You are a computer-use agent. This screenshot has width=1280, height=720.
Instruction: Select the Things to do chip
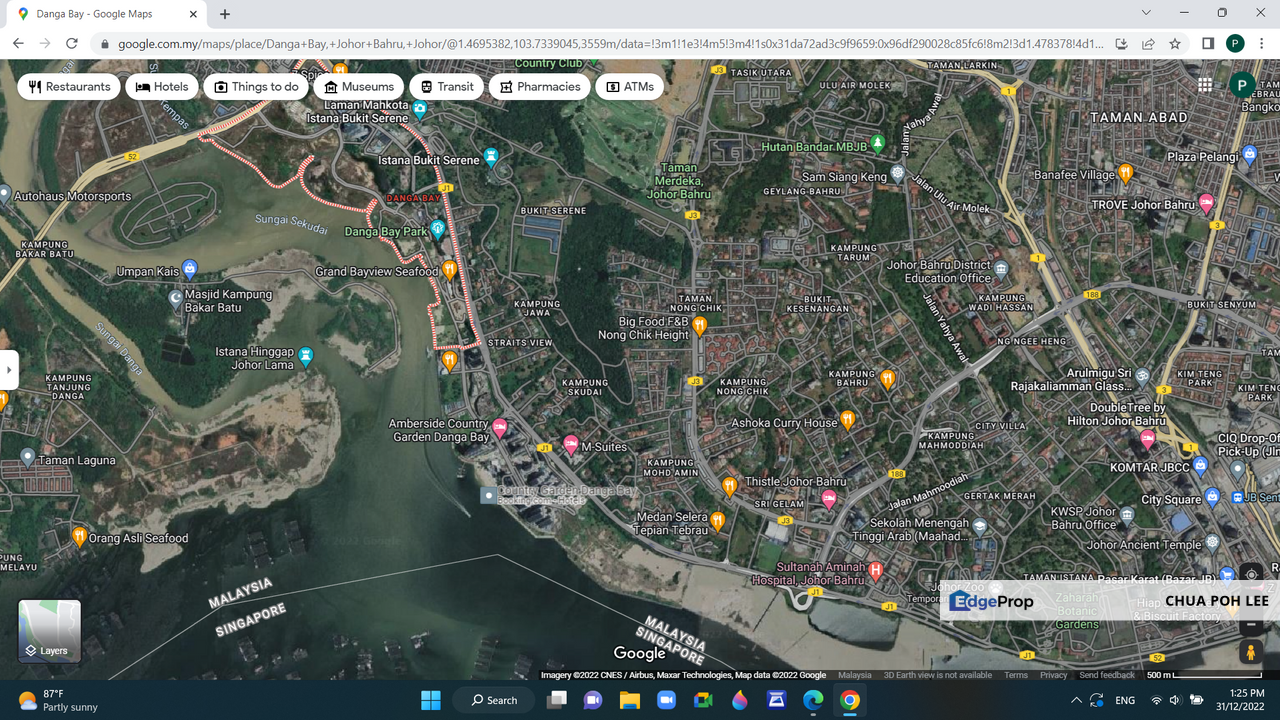pos(256,87)
